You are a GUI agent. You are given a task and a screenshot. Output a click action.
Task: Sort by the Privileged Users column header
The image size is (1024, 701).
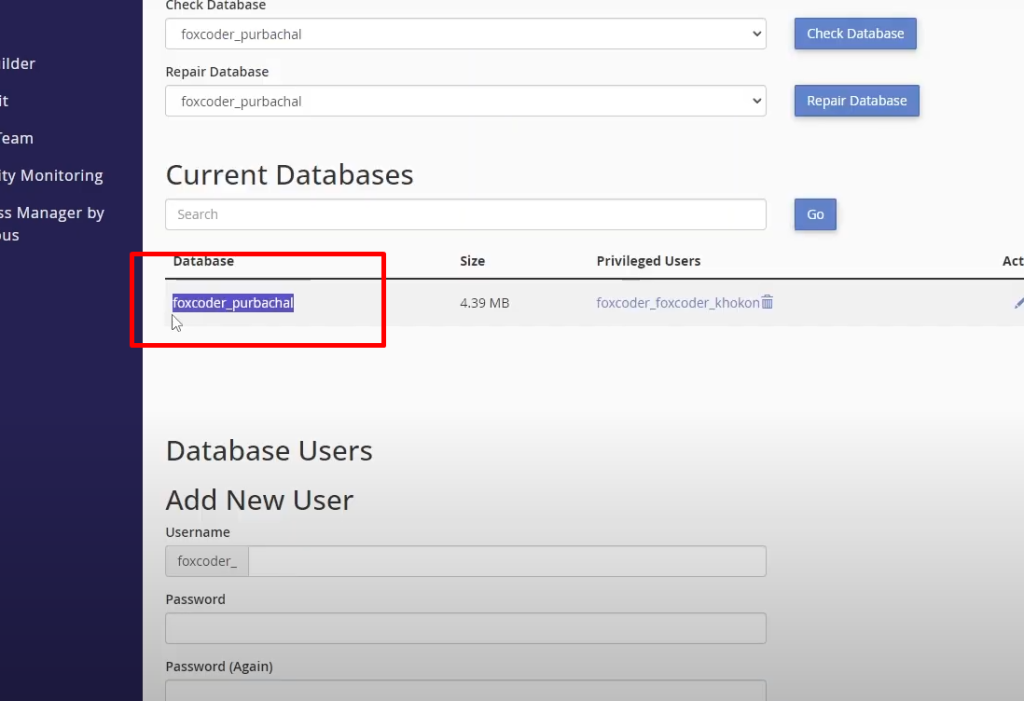tap(648, 261)
